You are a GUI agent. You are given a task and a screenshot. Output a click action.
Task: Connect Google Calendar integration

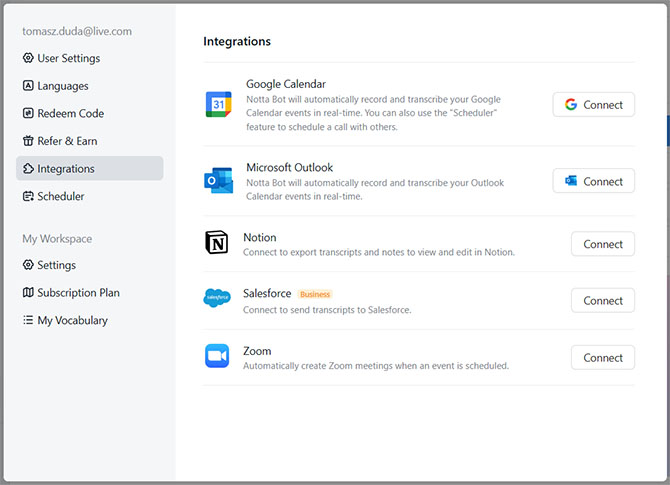pyautogui.click(x=594, y=104)
